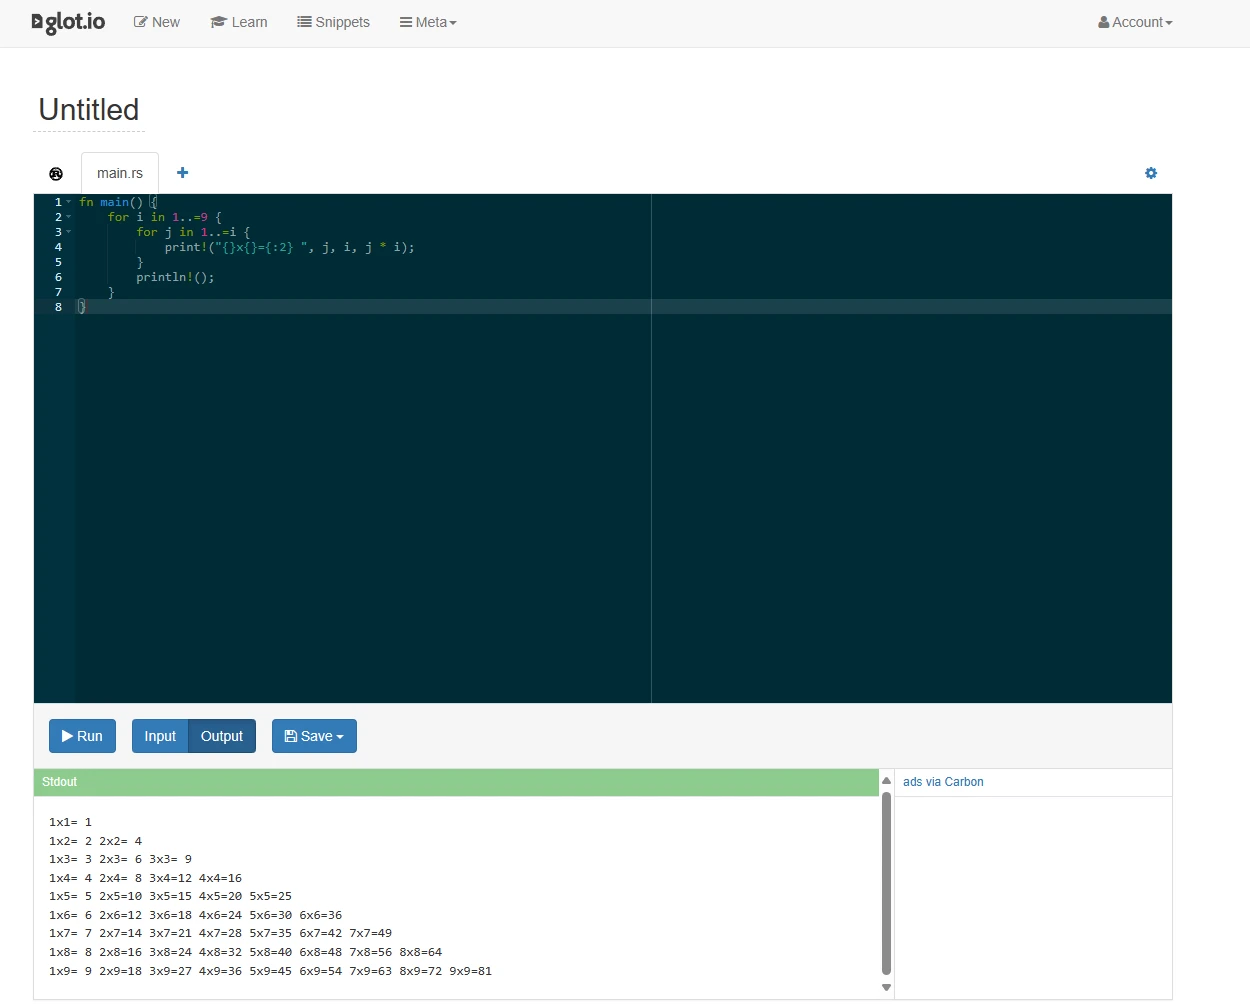
Task: Open the glot.io home logo
Action: point(68,22)
